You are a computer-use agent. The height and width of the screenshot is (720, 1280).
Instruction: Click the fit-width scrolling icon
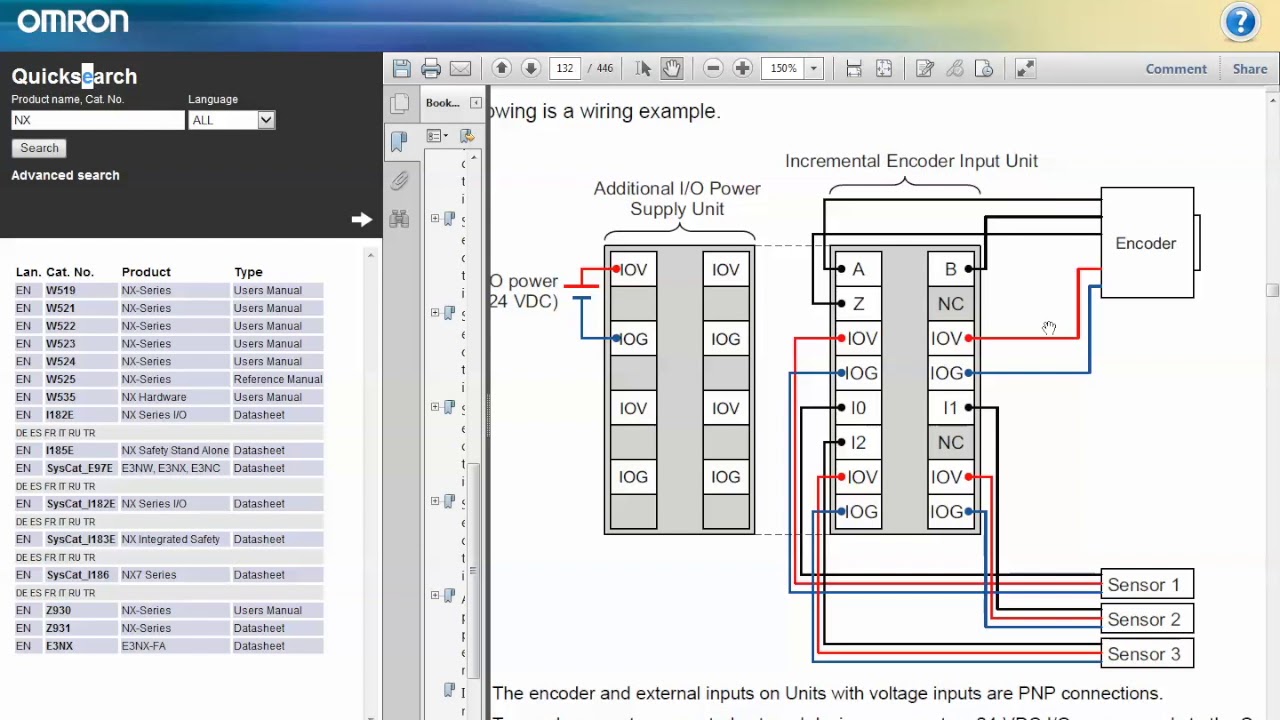(854, 68)
